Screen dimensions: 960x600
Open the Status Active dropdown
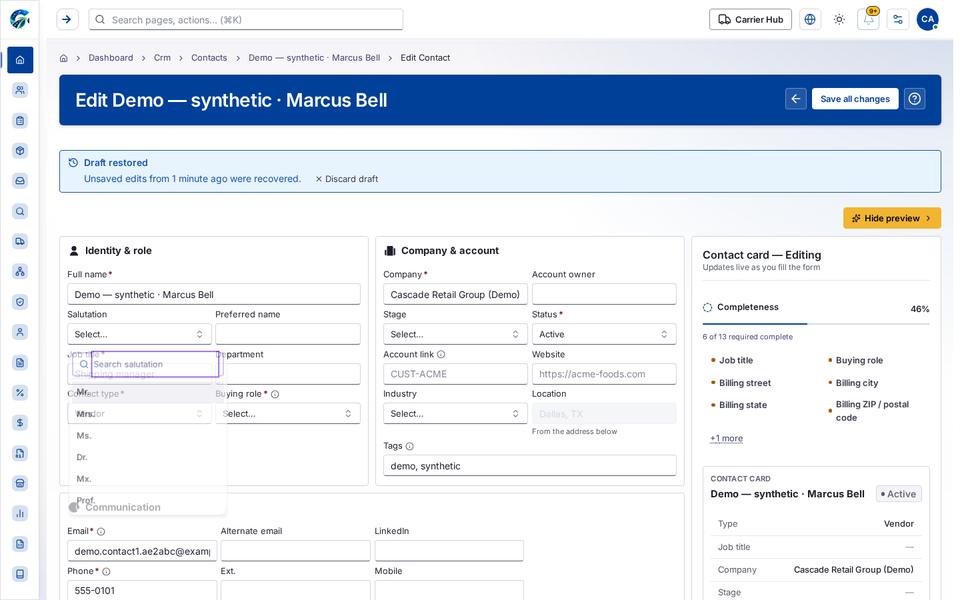[604, 334]
